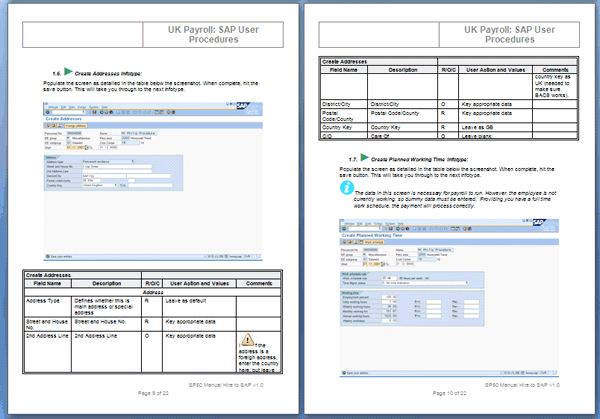Click 'Street and House No.' field name cell
This screenshot has height=419, width=600.
click(x=48, y=324)
